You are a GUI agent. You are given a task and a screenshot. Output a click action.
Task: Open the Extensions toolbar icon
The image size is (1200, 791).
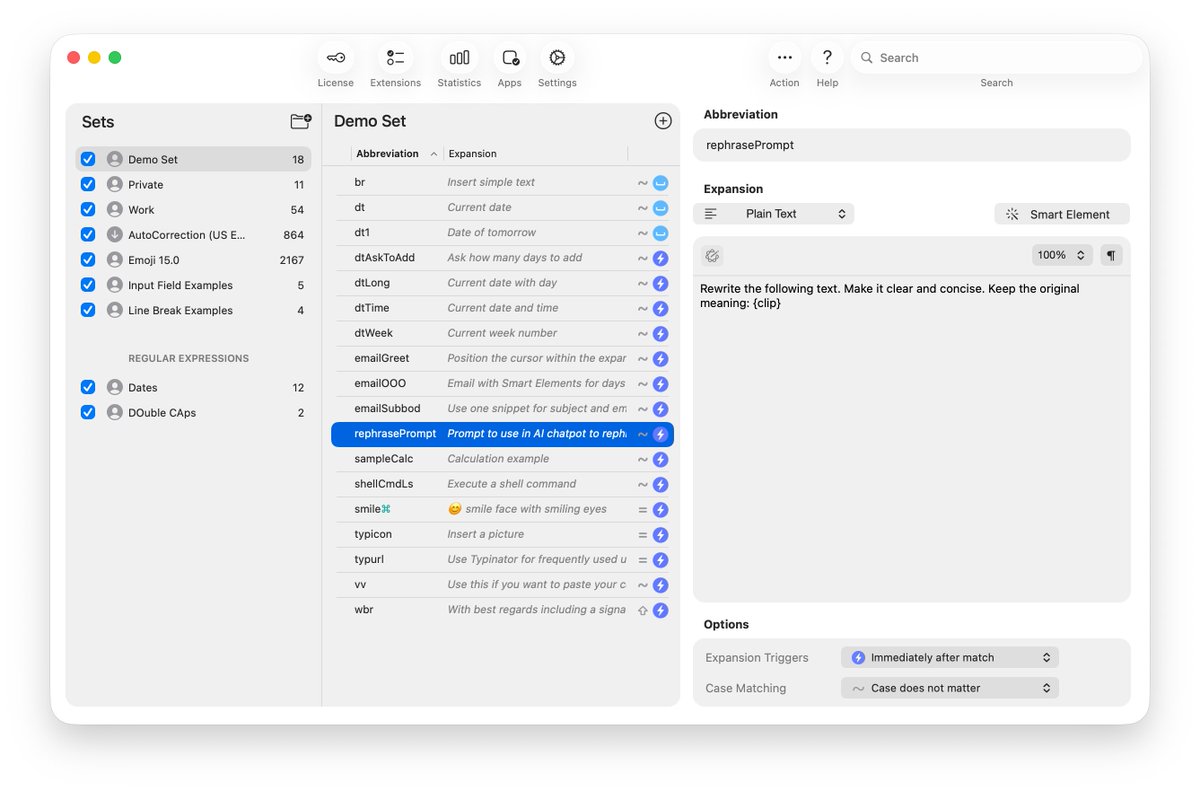point(396,58)
